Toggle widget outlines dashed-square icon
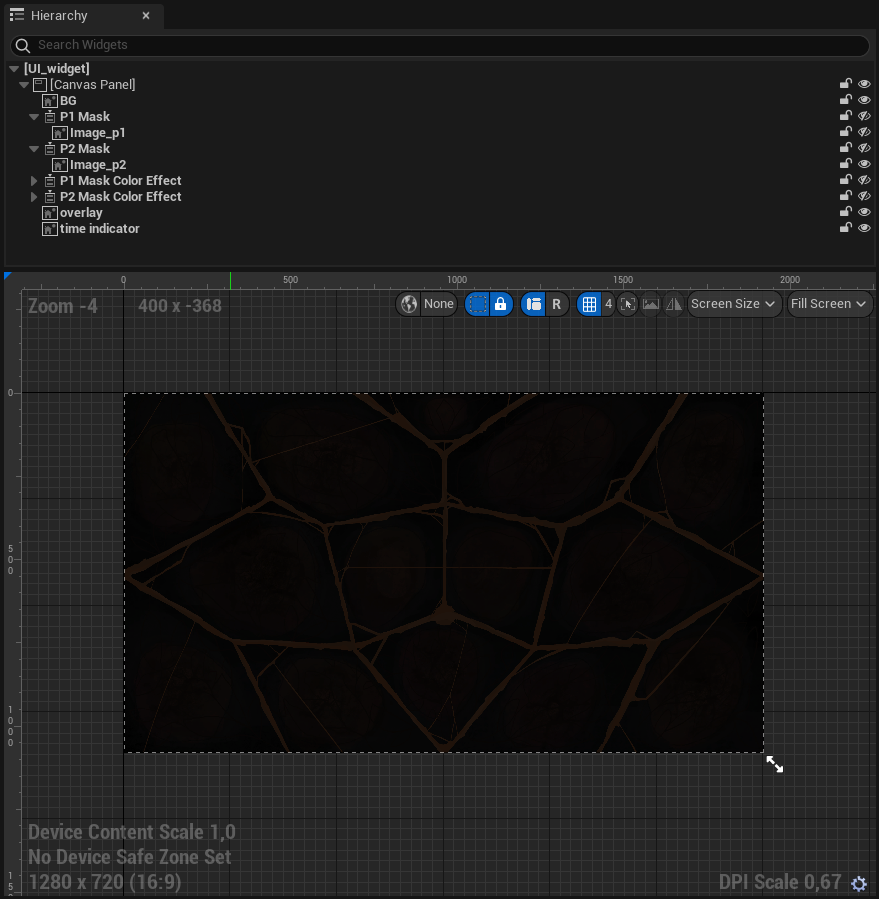This screenshot has width=879, height=899. click(x=478, y=304)
